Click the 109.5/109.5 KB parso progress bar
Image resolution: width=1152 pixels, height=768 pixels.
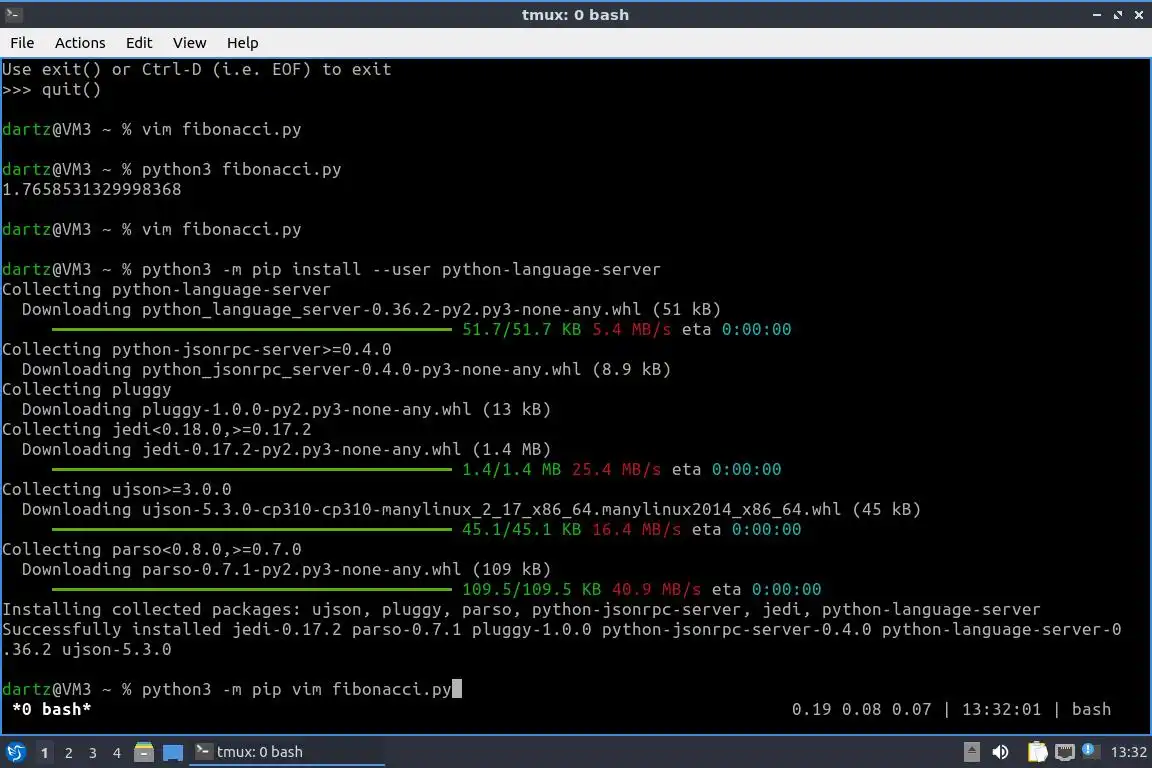coord(252,589)
